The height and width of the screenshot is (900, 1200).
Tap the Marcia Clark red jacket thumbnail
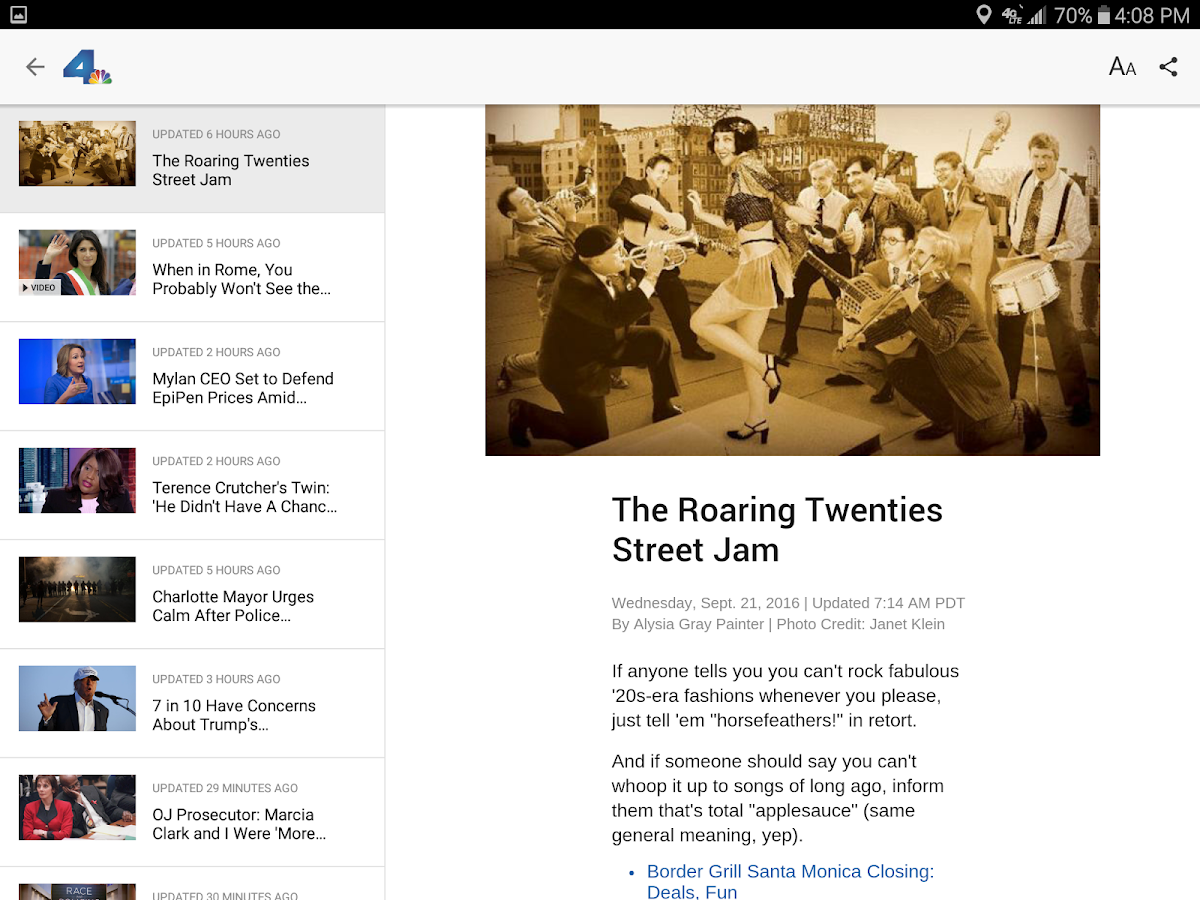pos(77,808)
